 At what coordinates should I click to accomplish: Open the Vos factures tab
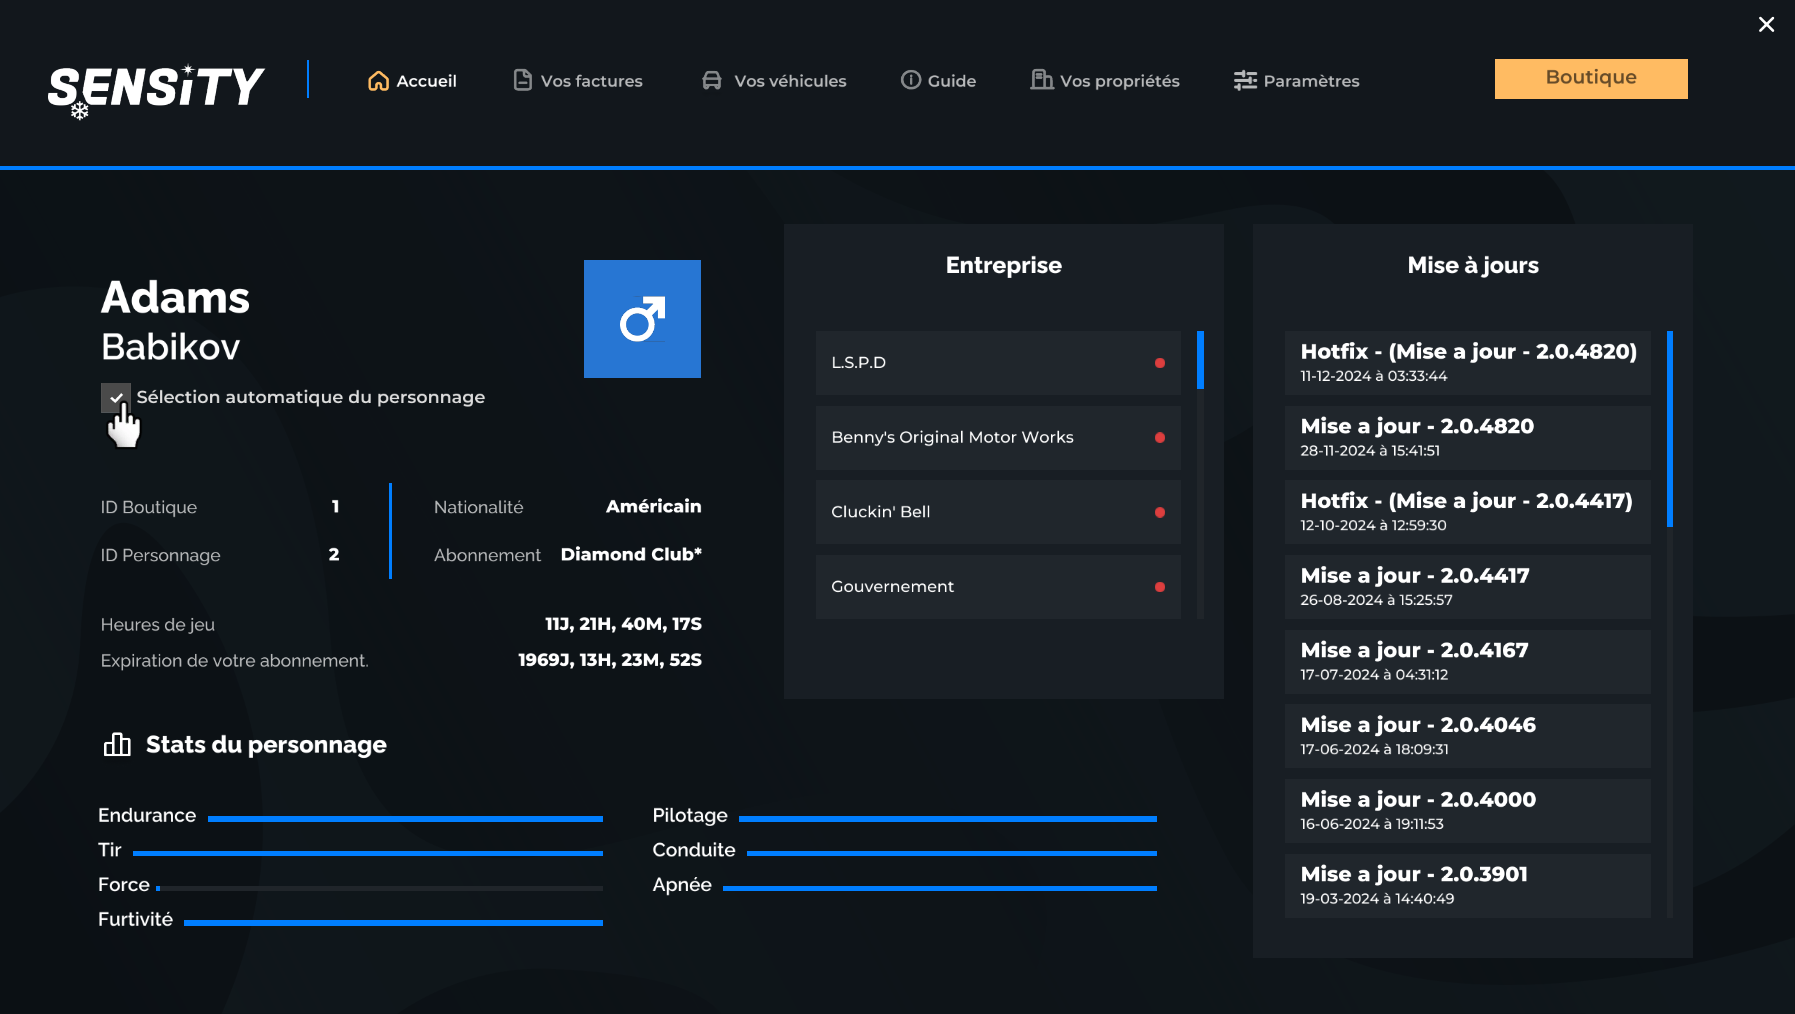pyautogui.click(x=578, y=81)
